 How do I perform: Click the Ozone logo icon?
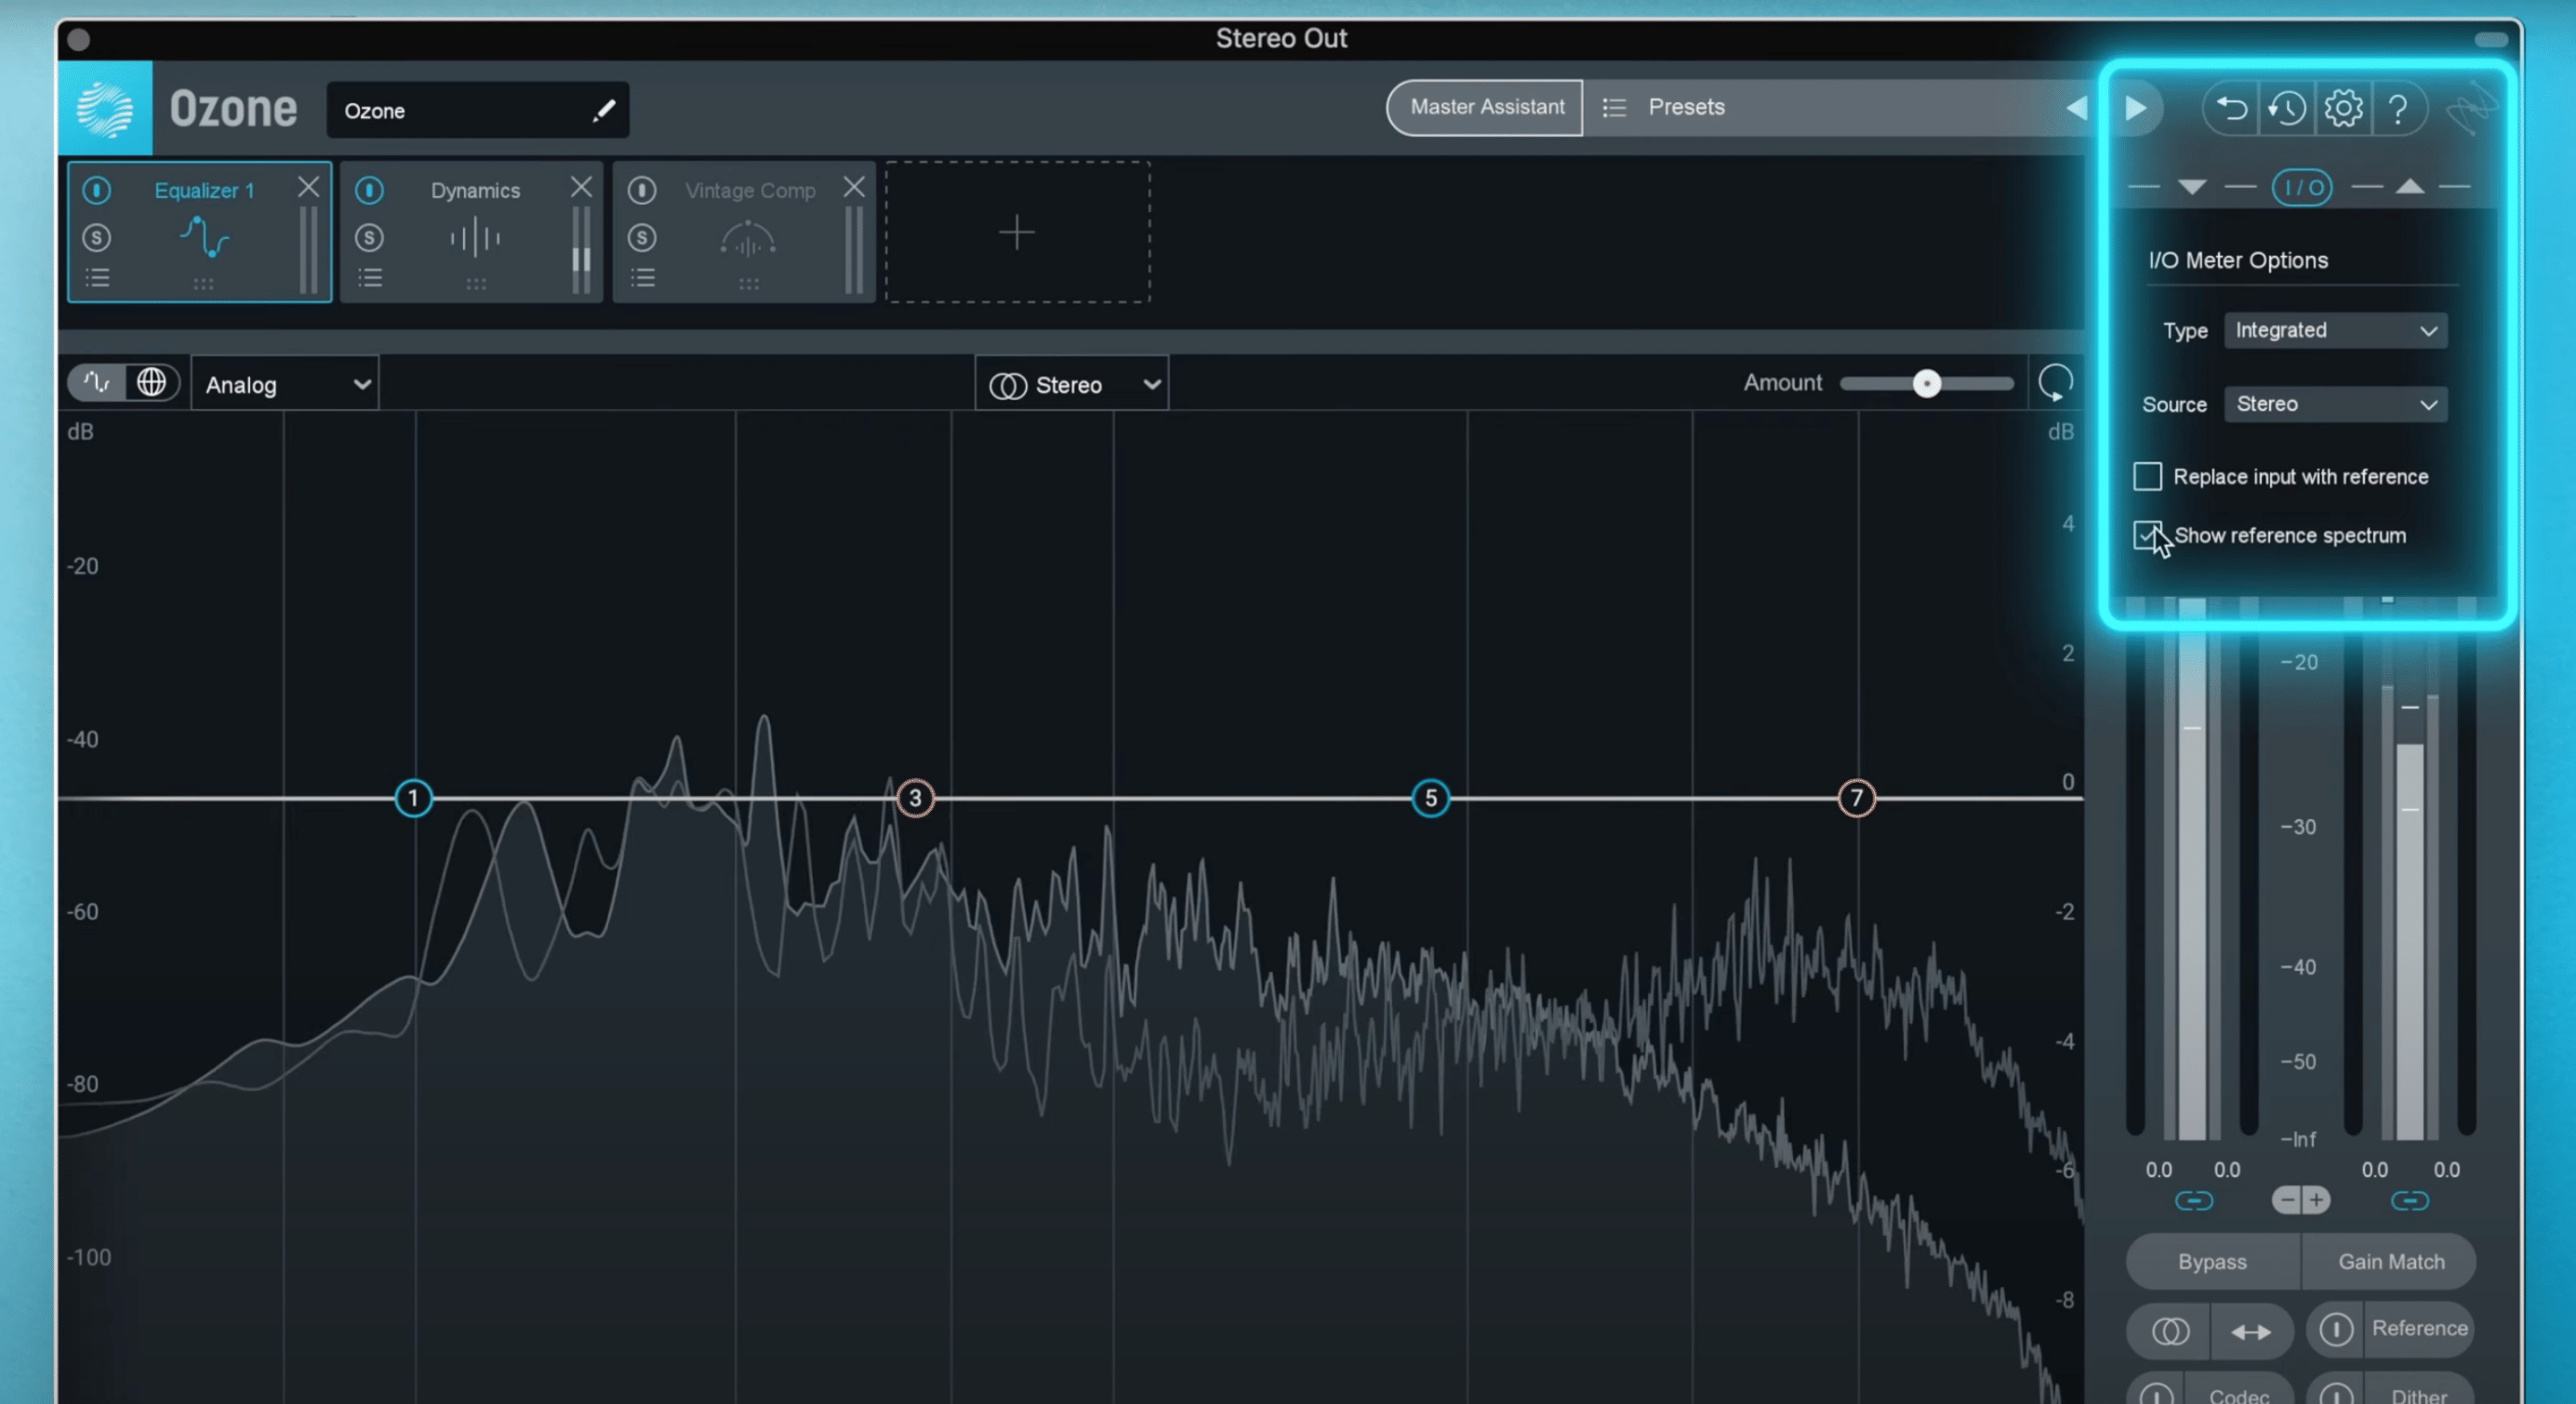105,108
